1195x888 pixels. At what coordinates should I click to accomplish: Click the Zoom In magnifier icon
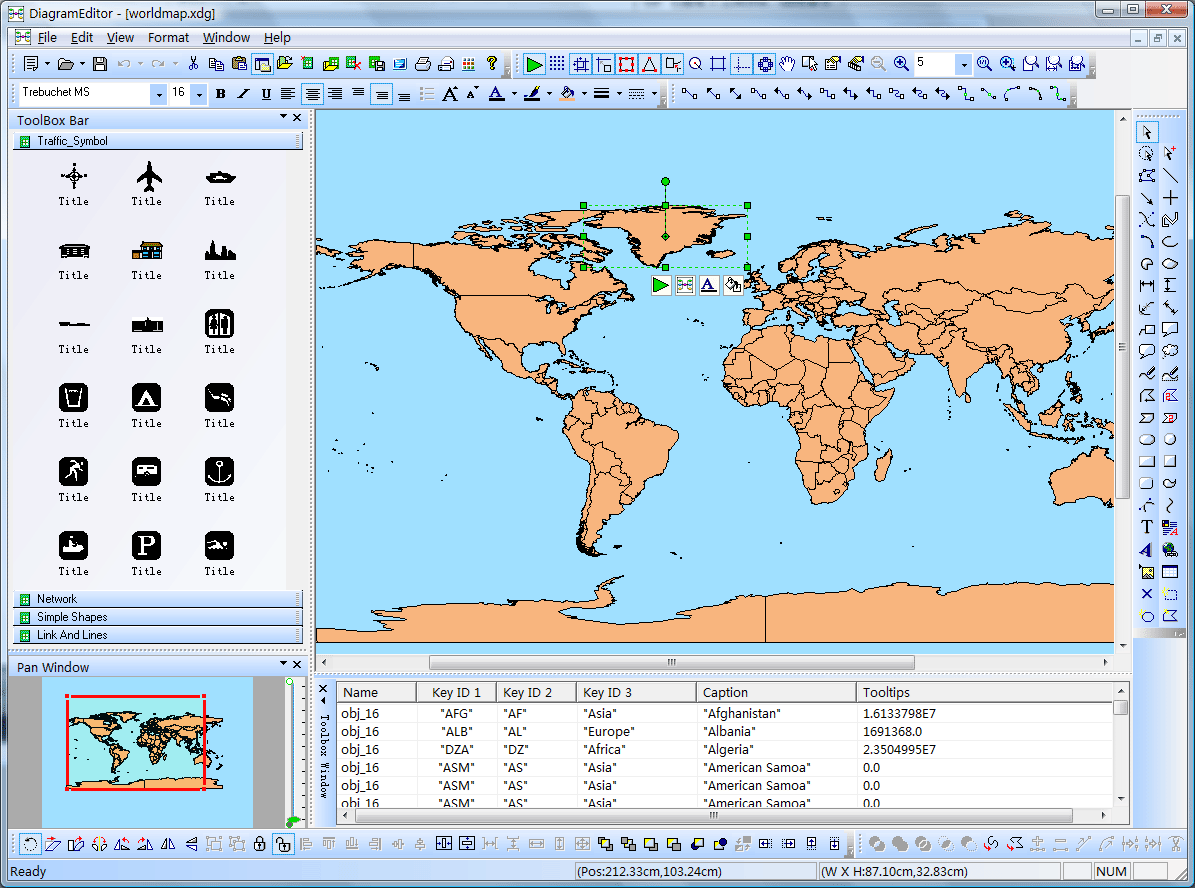pyautogui.click(x=901, y=64)
